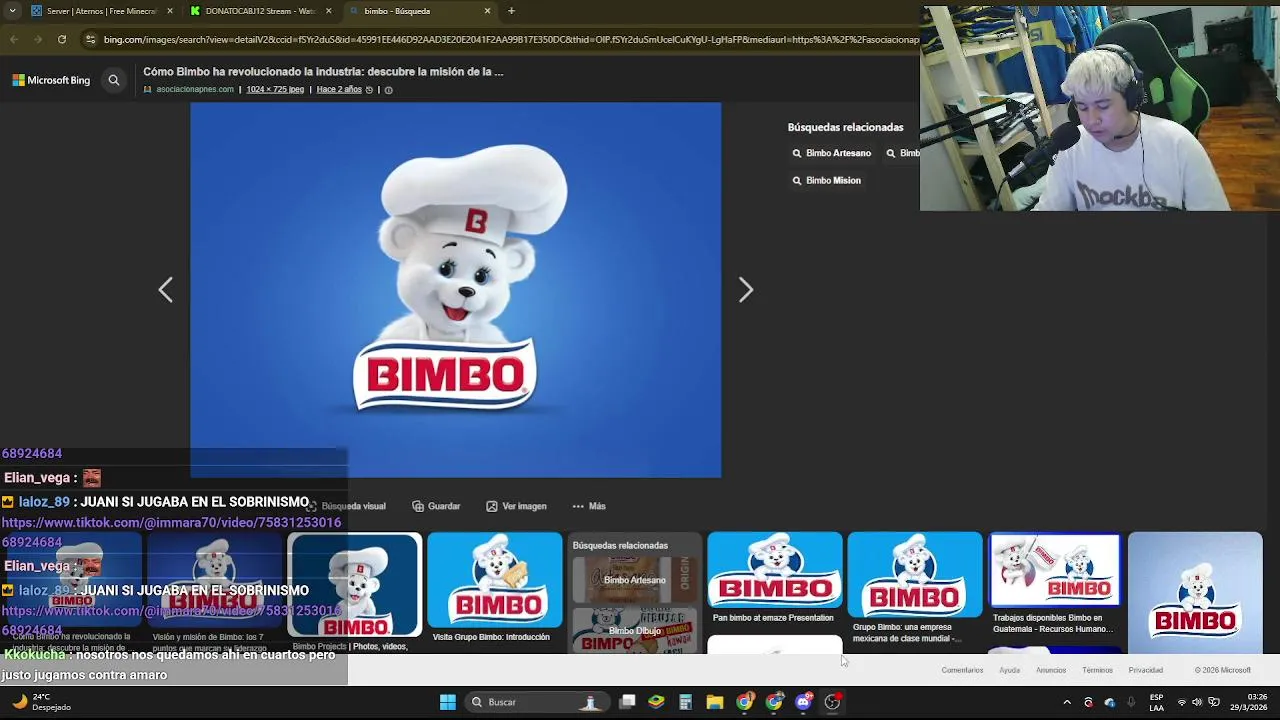Select the bimbo Búsqueda tab
This screenshot has width=1280, height=720.
420,11
